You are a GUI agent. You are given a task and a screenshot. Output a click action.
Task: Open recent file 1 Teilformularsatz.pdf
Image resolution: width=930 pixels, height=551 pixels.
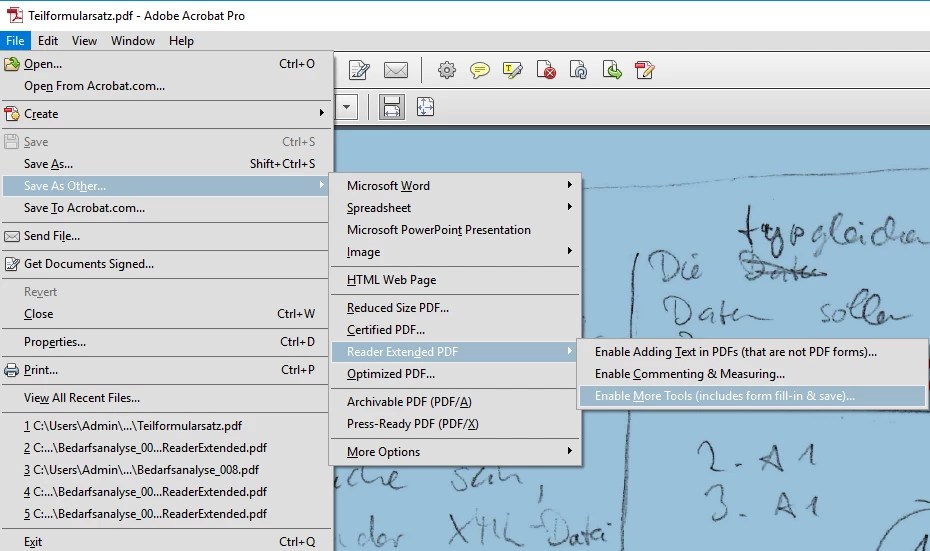(165, 426)
